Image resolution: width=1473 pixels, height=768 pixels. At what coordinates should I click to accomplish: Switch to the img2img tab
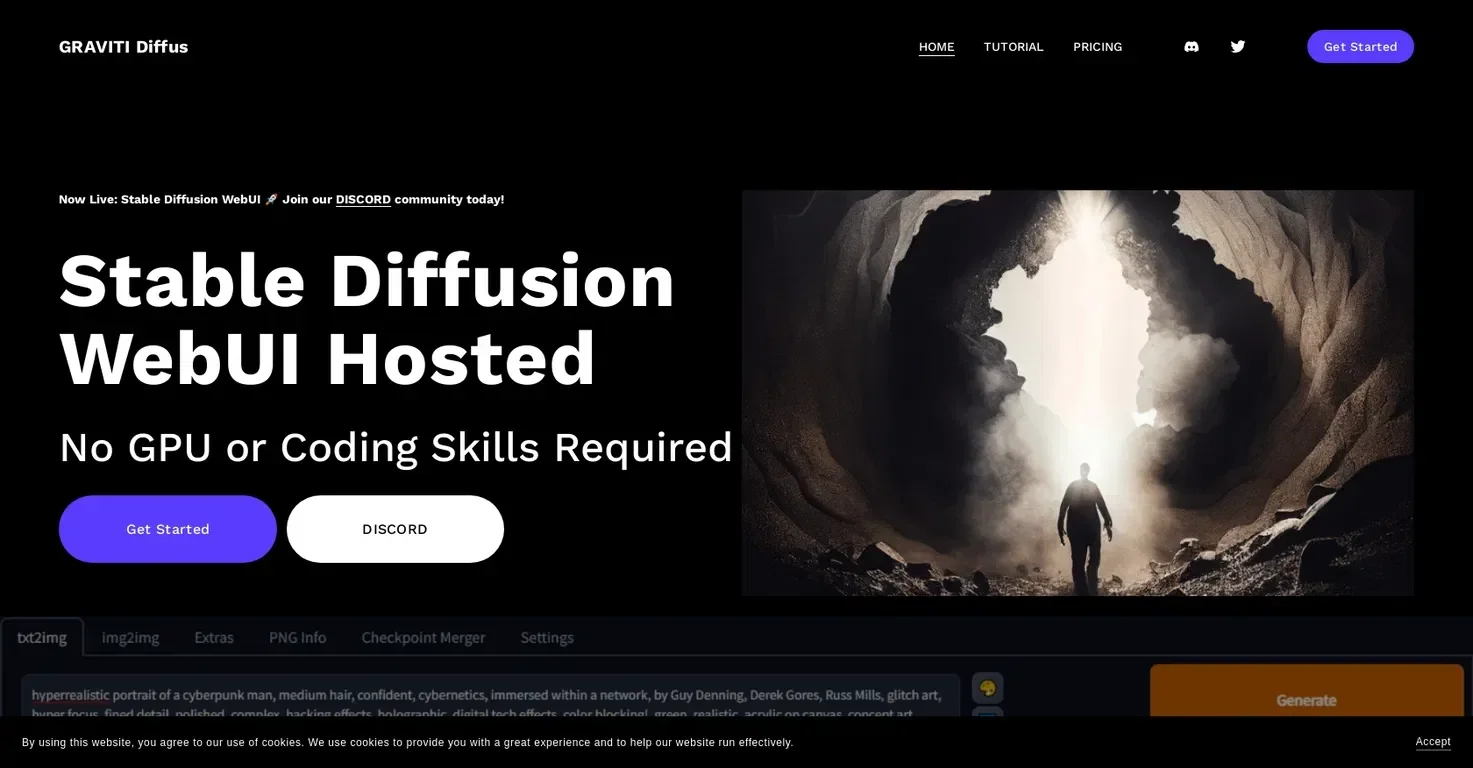tap(130, 638)
